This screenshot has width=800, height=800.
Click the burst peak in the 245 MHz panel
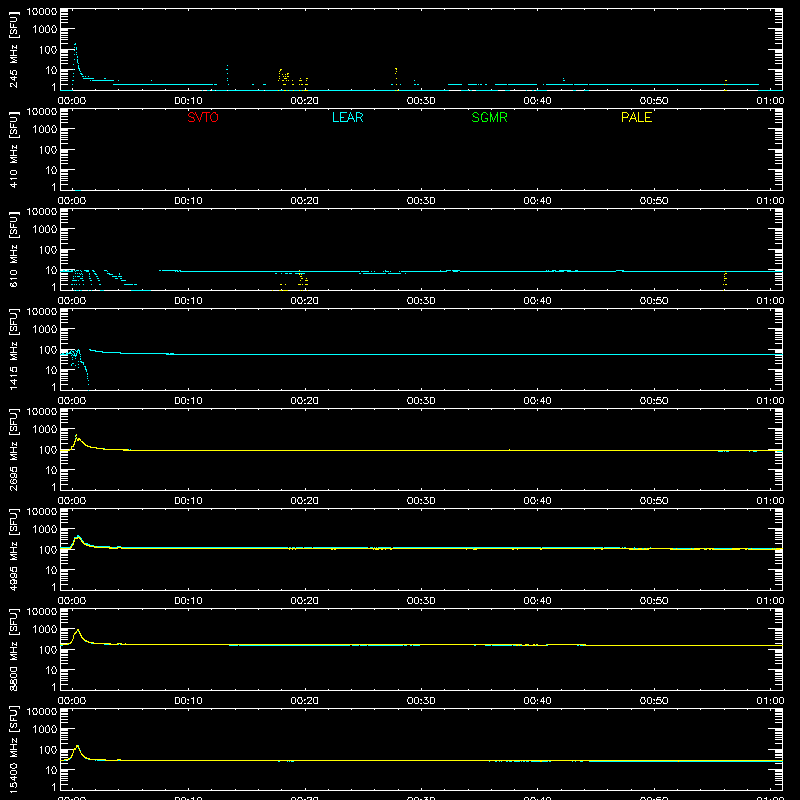tap(76, 45)
